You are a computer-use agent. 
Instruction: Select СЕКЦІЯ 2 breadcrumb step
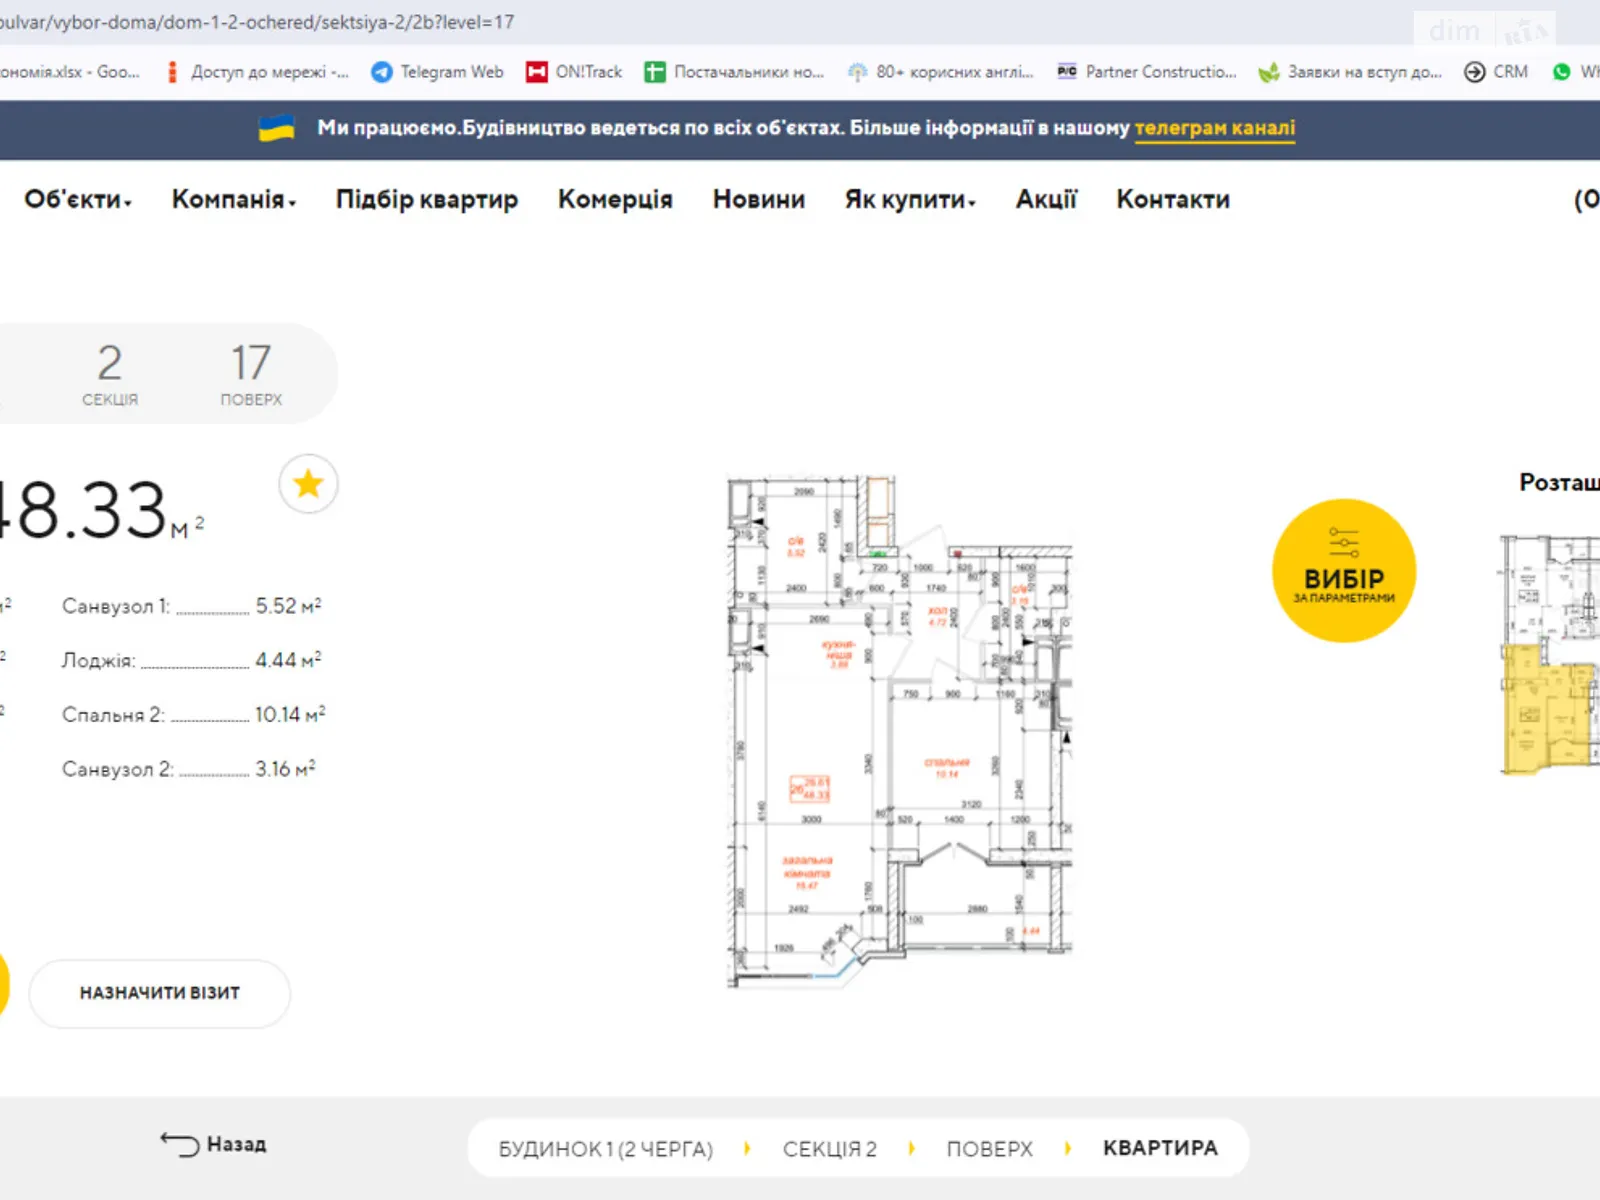coord(830,1149)
